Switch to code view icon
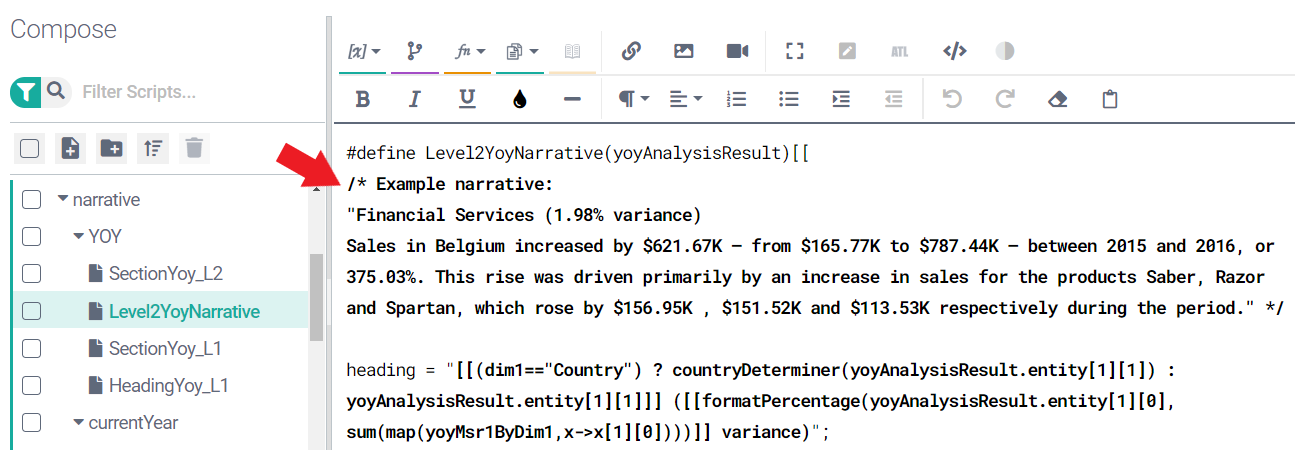 [954, 51]
